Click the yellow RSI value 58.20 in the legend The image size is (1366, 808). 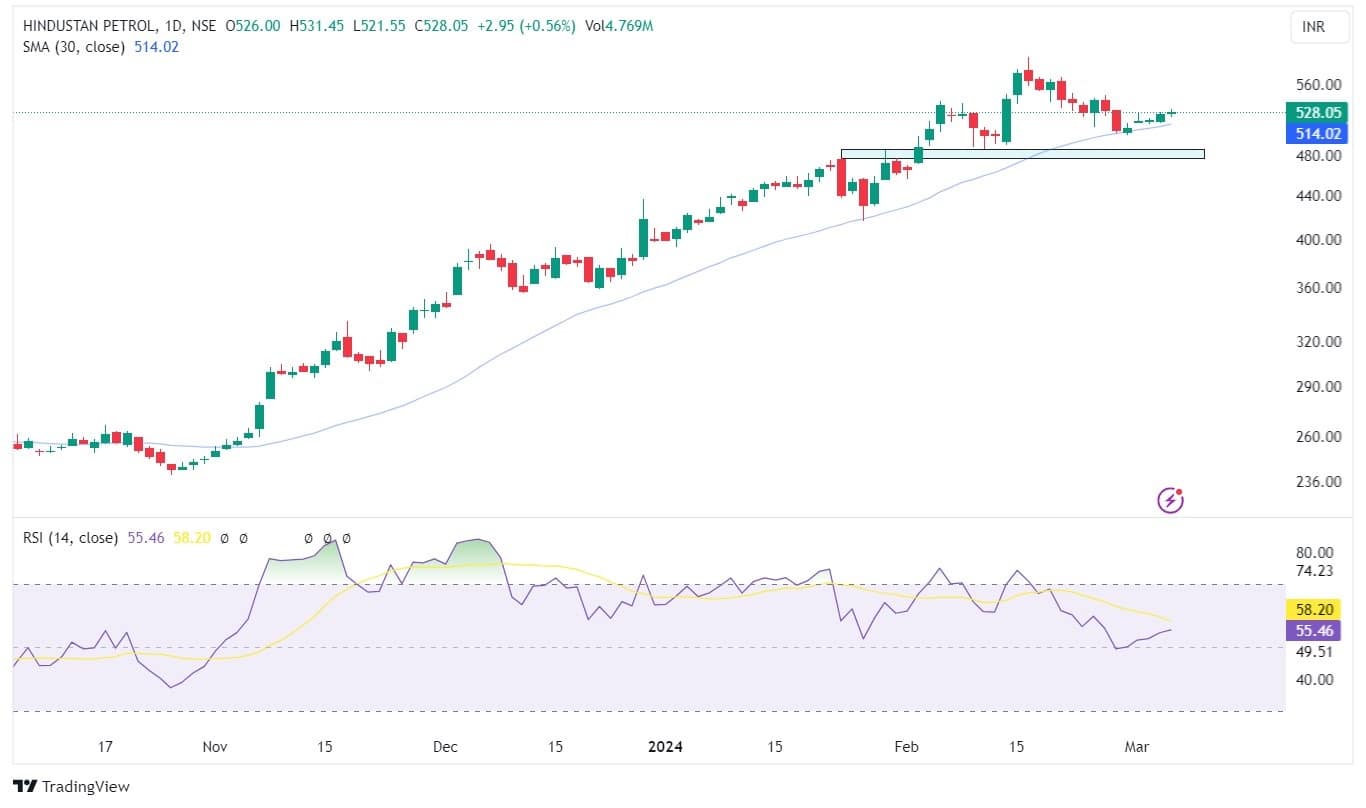coord(192,538)
